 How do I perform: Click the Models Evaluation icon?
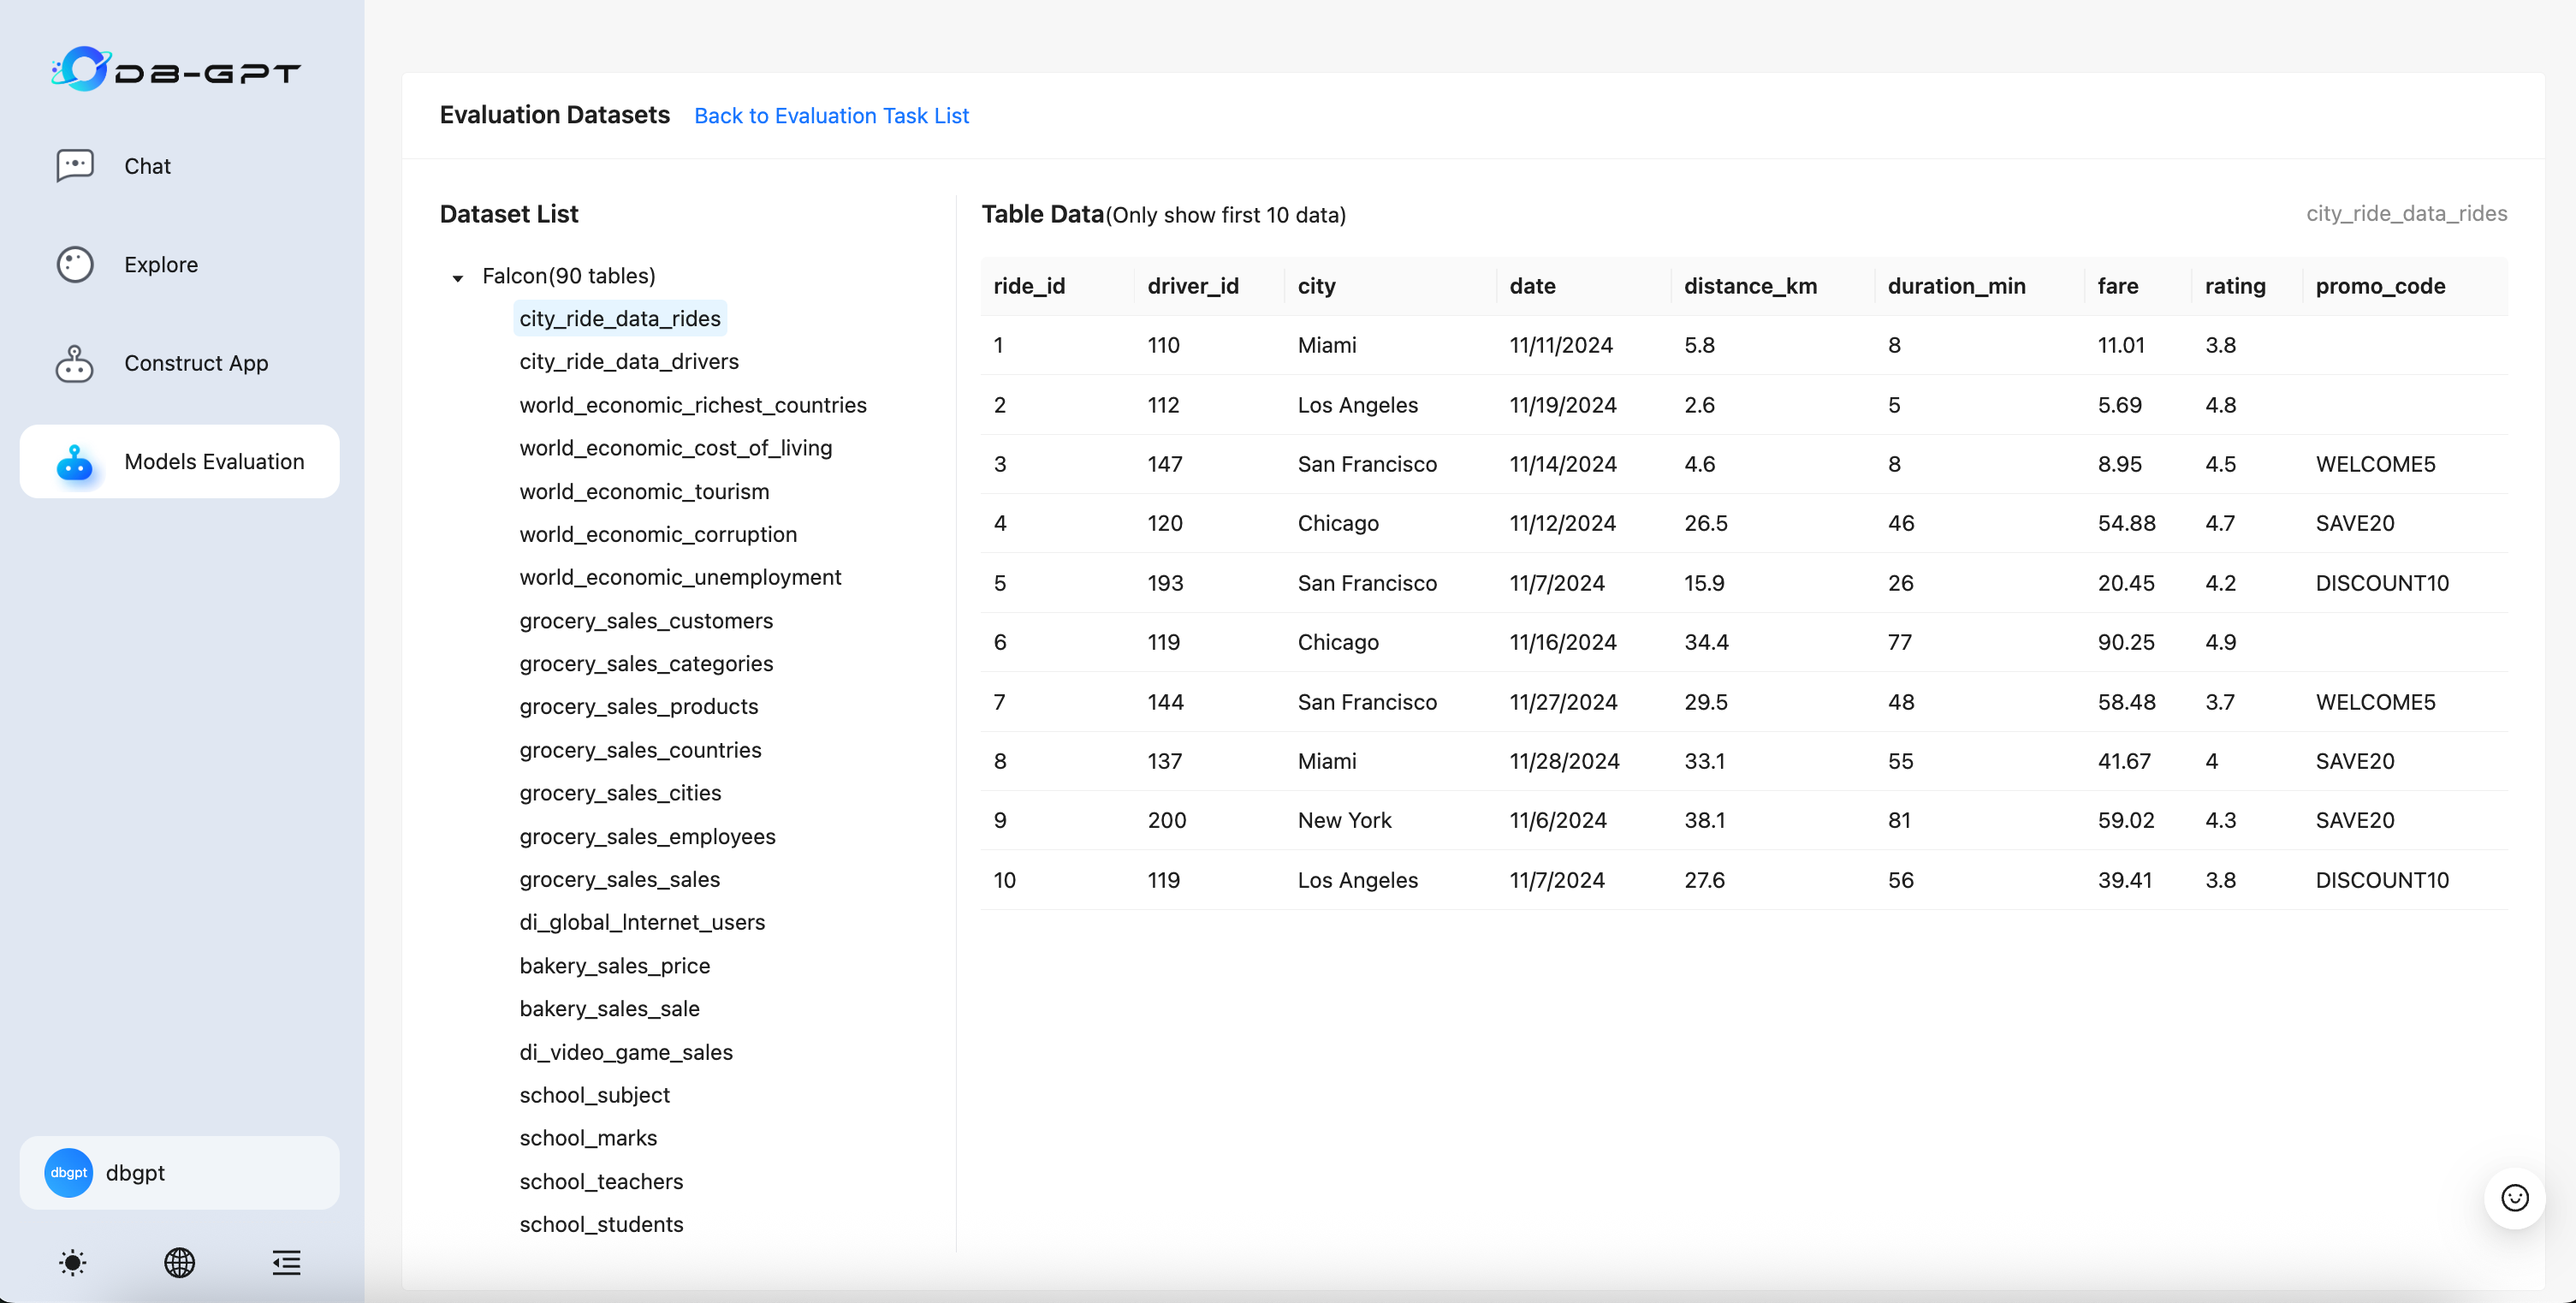click(75, 462)
